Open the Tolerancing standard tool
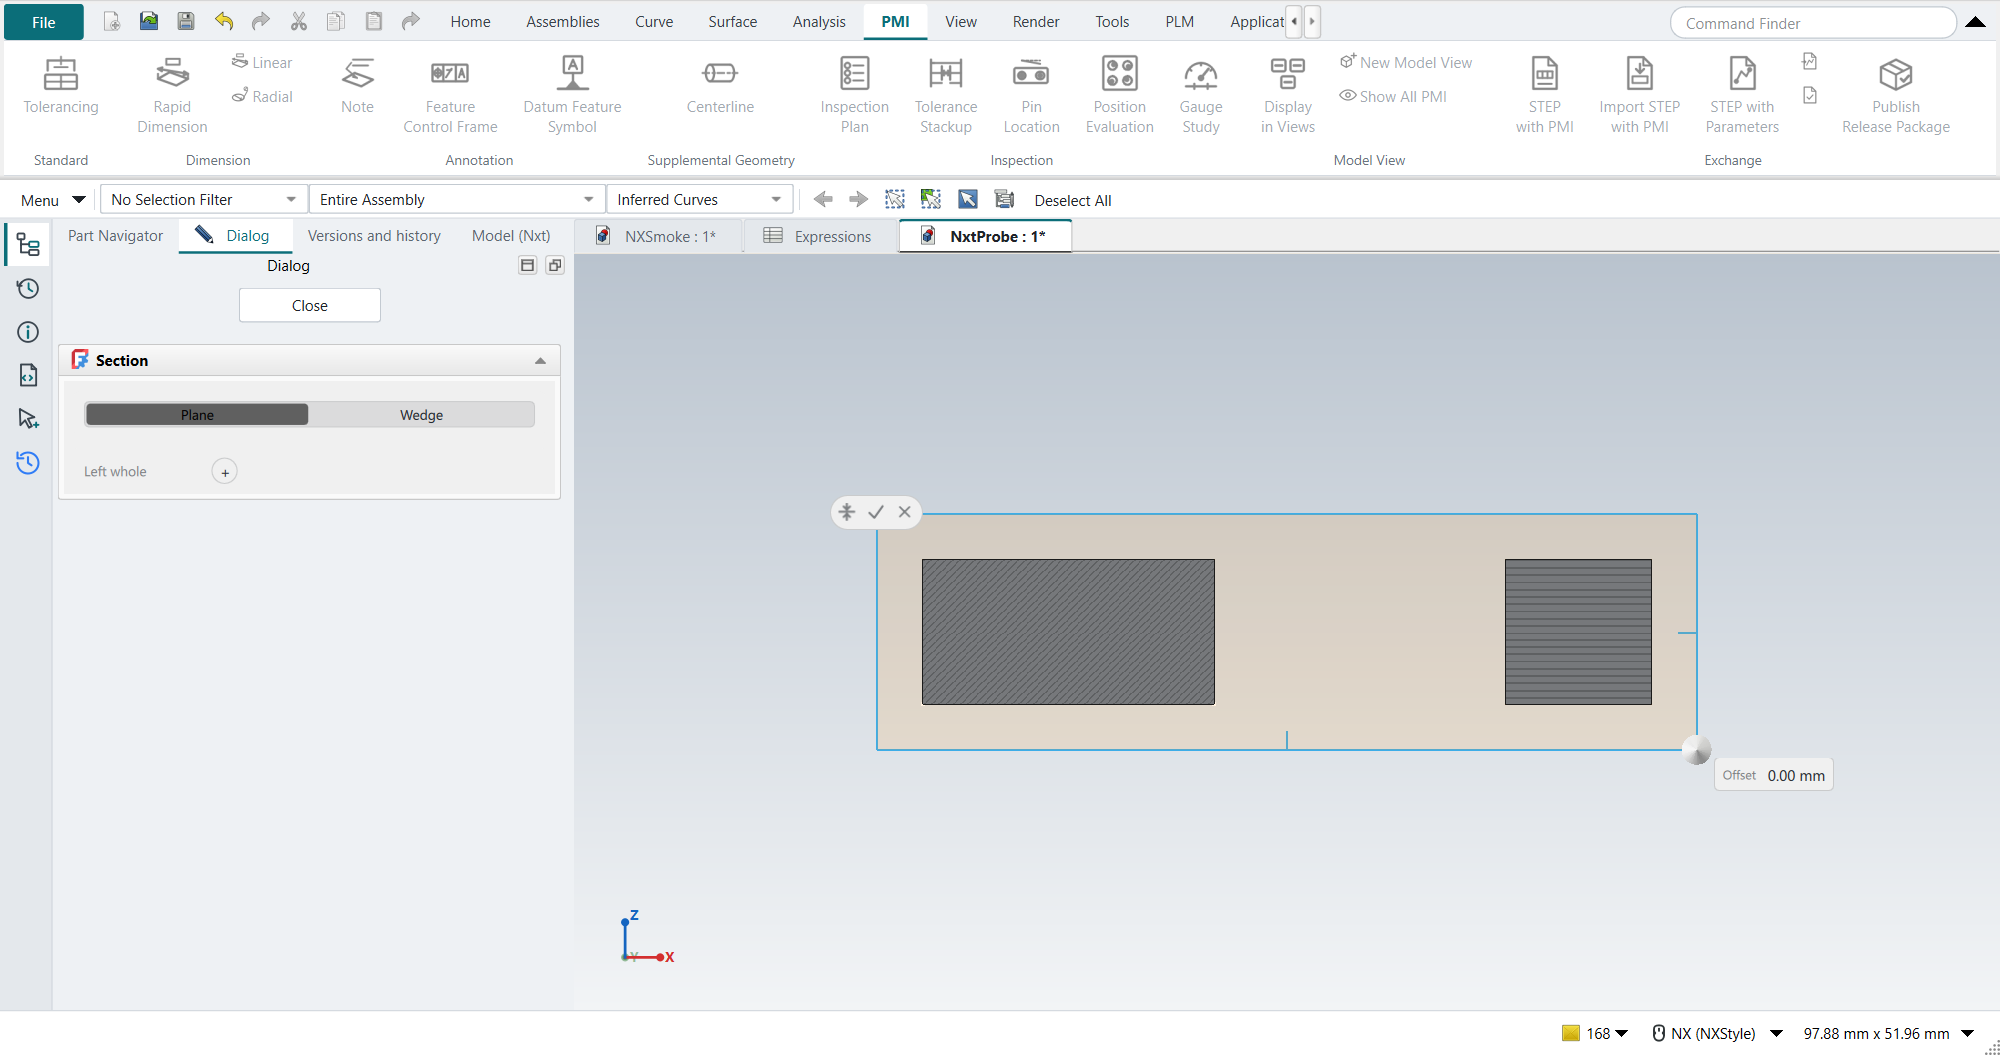Screen dimensions: 2000x1055 [61, 87]
